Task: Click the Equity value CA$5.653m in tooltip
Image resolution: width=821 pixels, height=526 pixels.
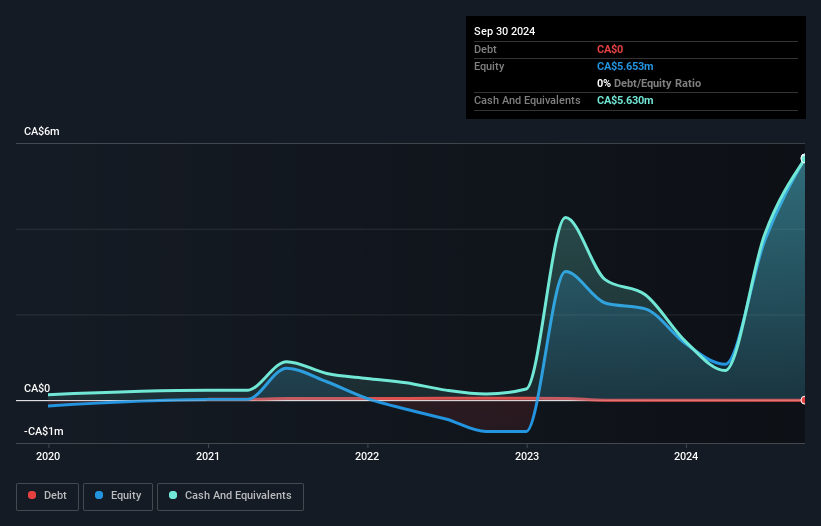Action: pyautogui.click(x=625, y=66)
